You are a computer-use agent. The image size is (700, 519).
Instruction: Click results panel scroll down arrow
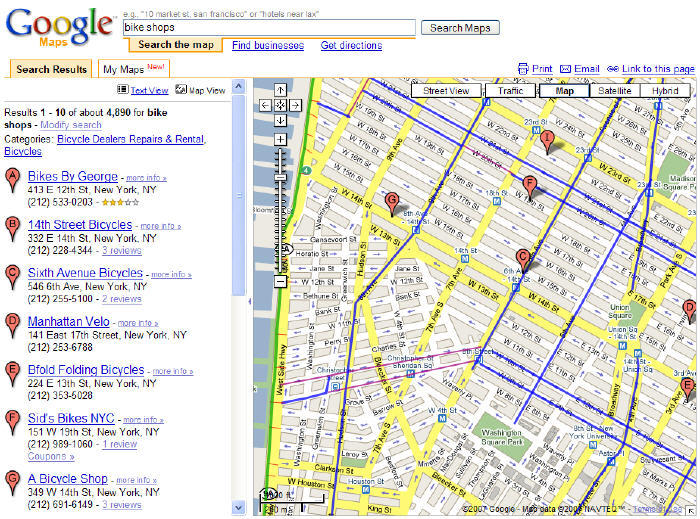point(239,507)
